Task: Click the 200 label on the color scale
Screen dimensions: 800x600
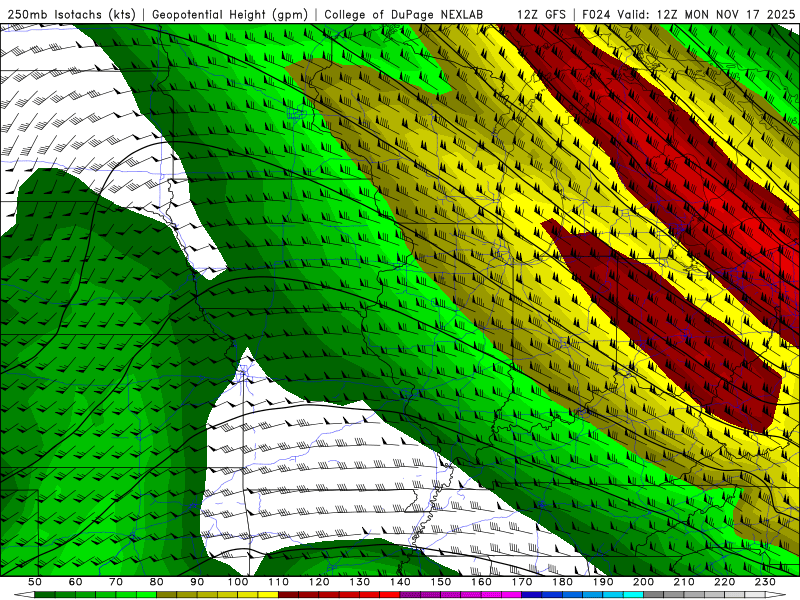Action: coord(643,582)
